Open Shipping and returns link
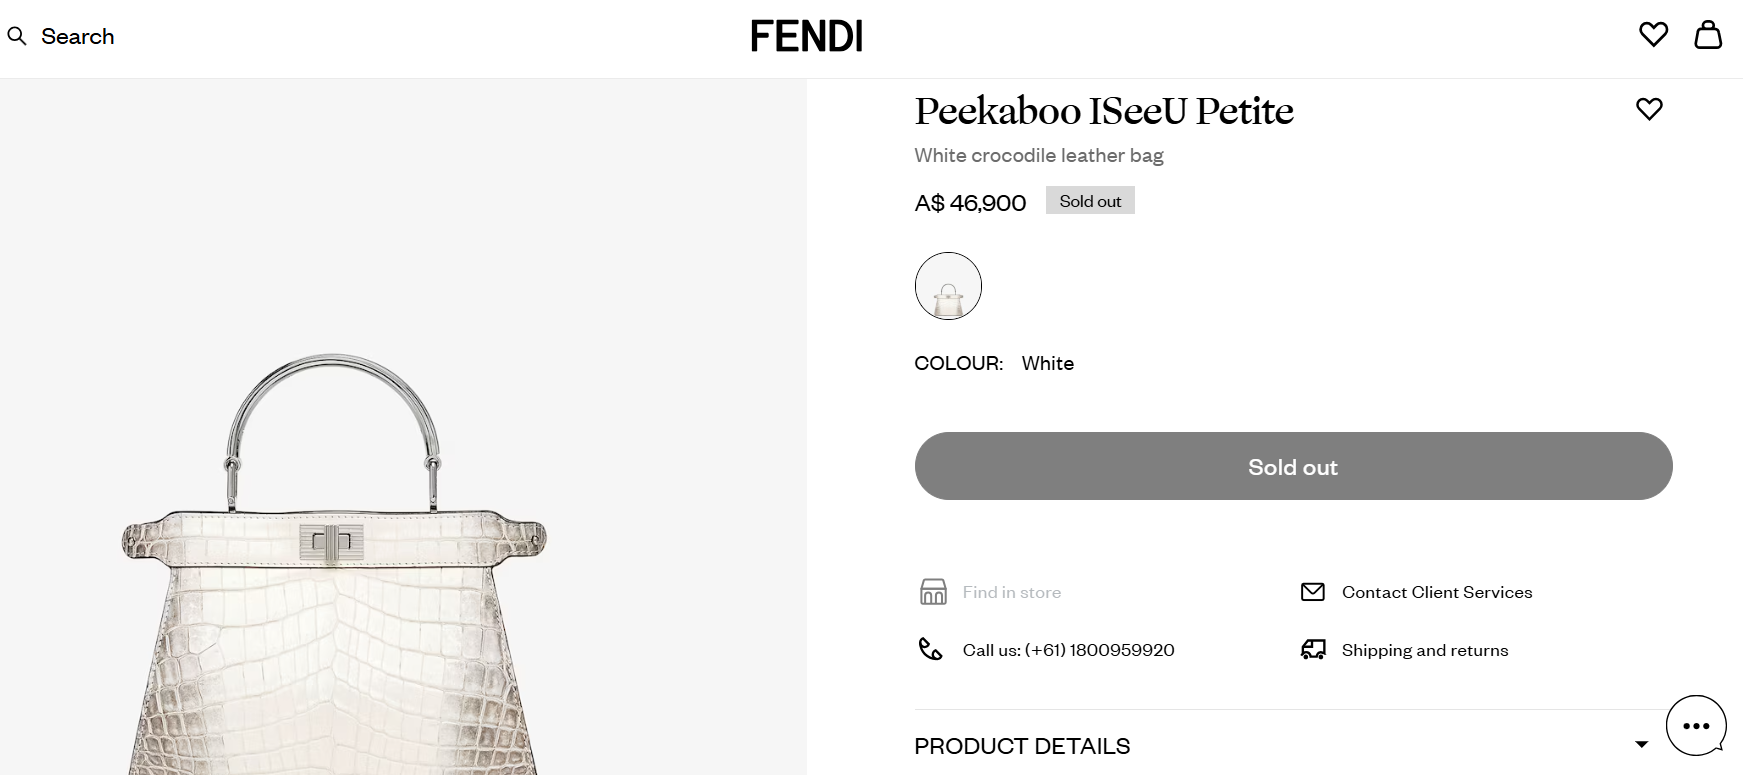Viewport: 1743px width, 775px height. coord(1424,650)
